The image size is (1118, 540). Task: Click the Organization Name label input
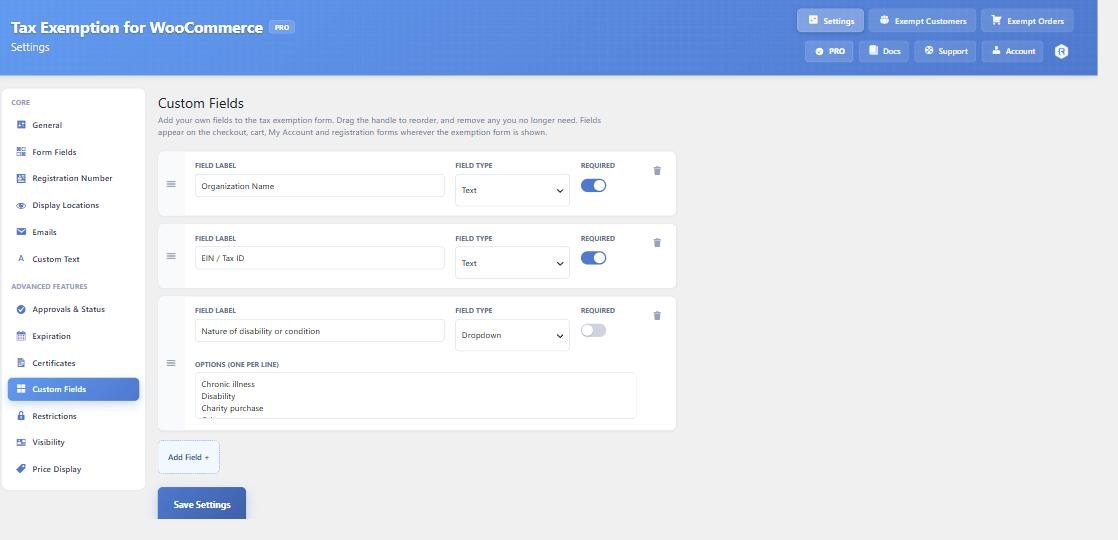(x=319, y=186)
